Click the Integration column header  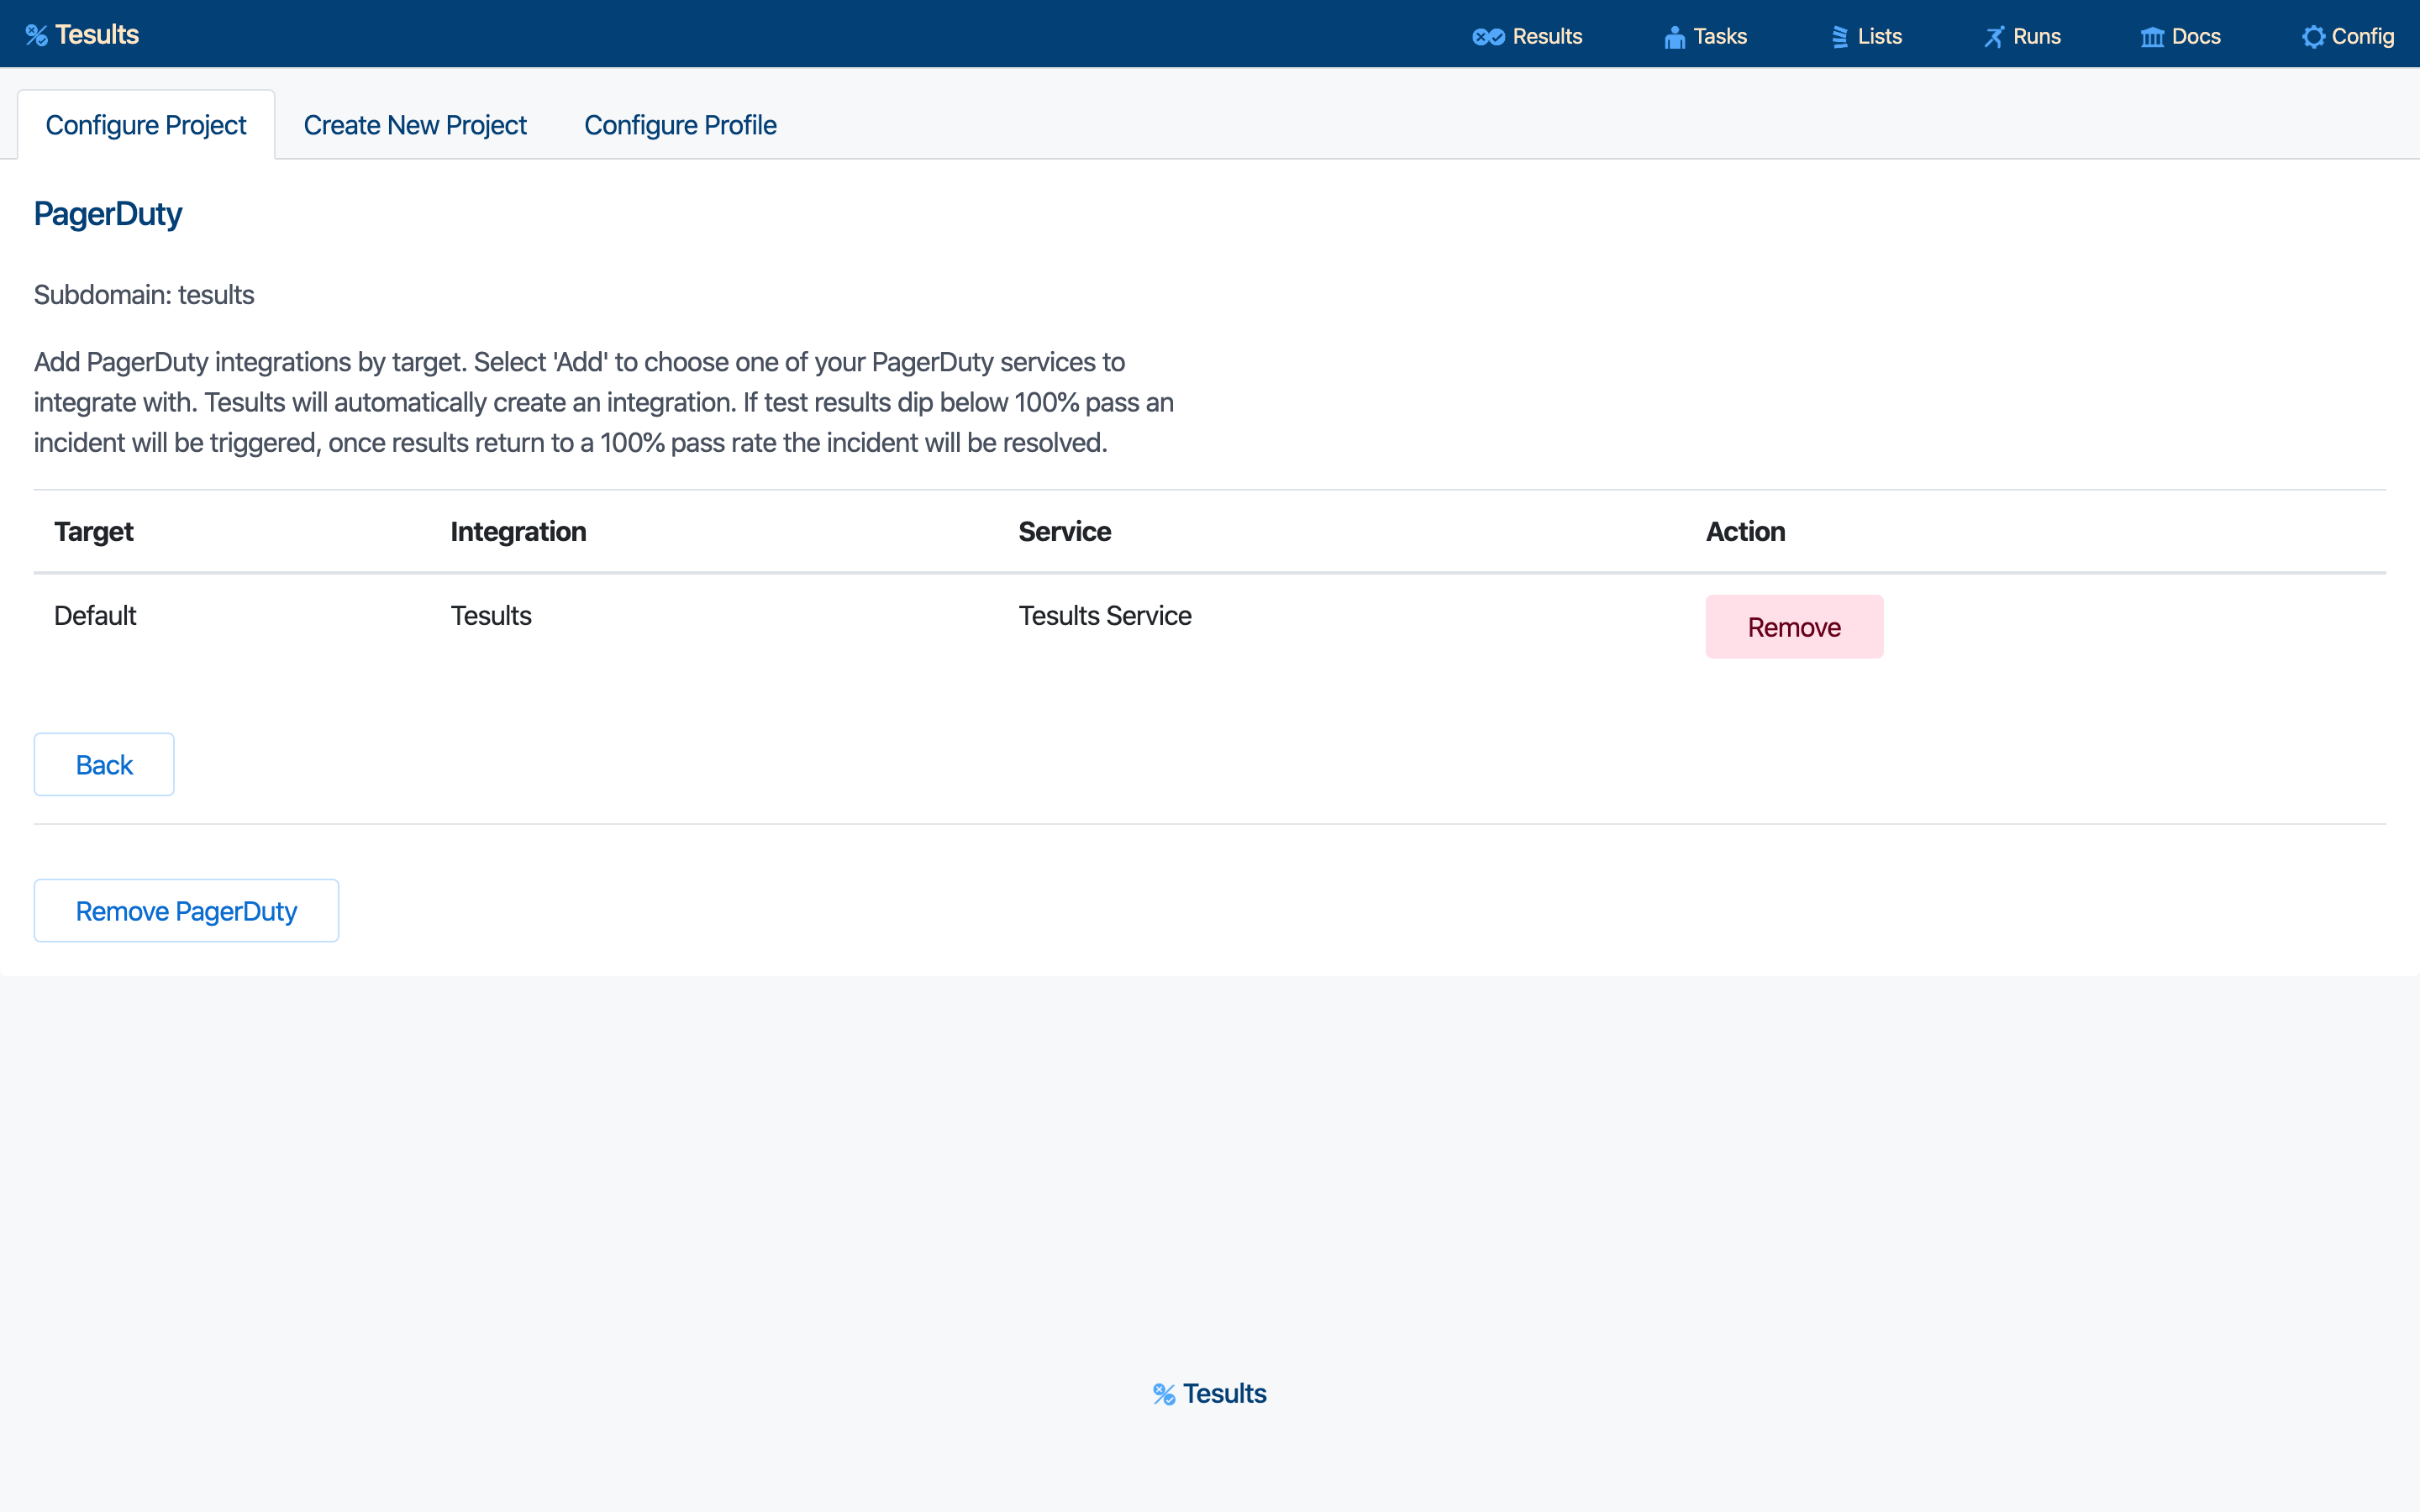(518, 532)
